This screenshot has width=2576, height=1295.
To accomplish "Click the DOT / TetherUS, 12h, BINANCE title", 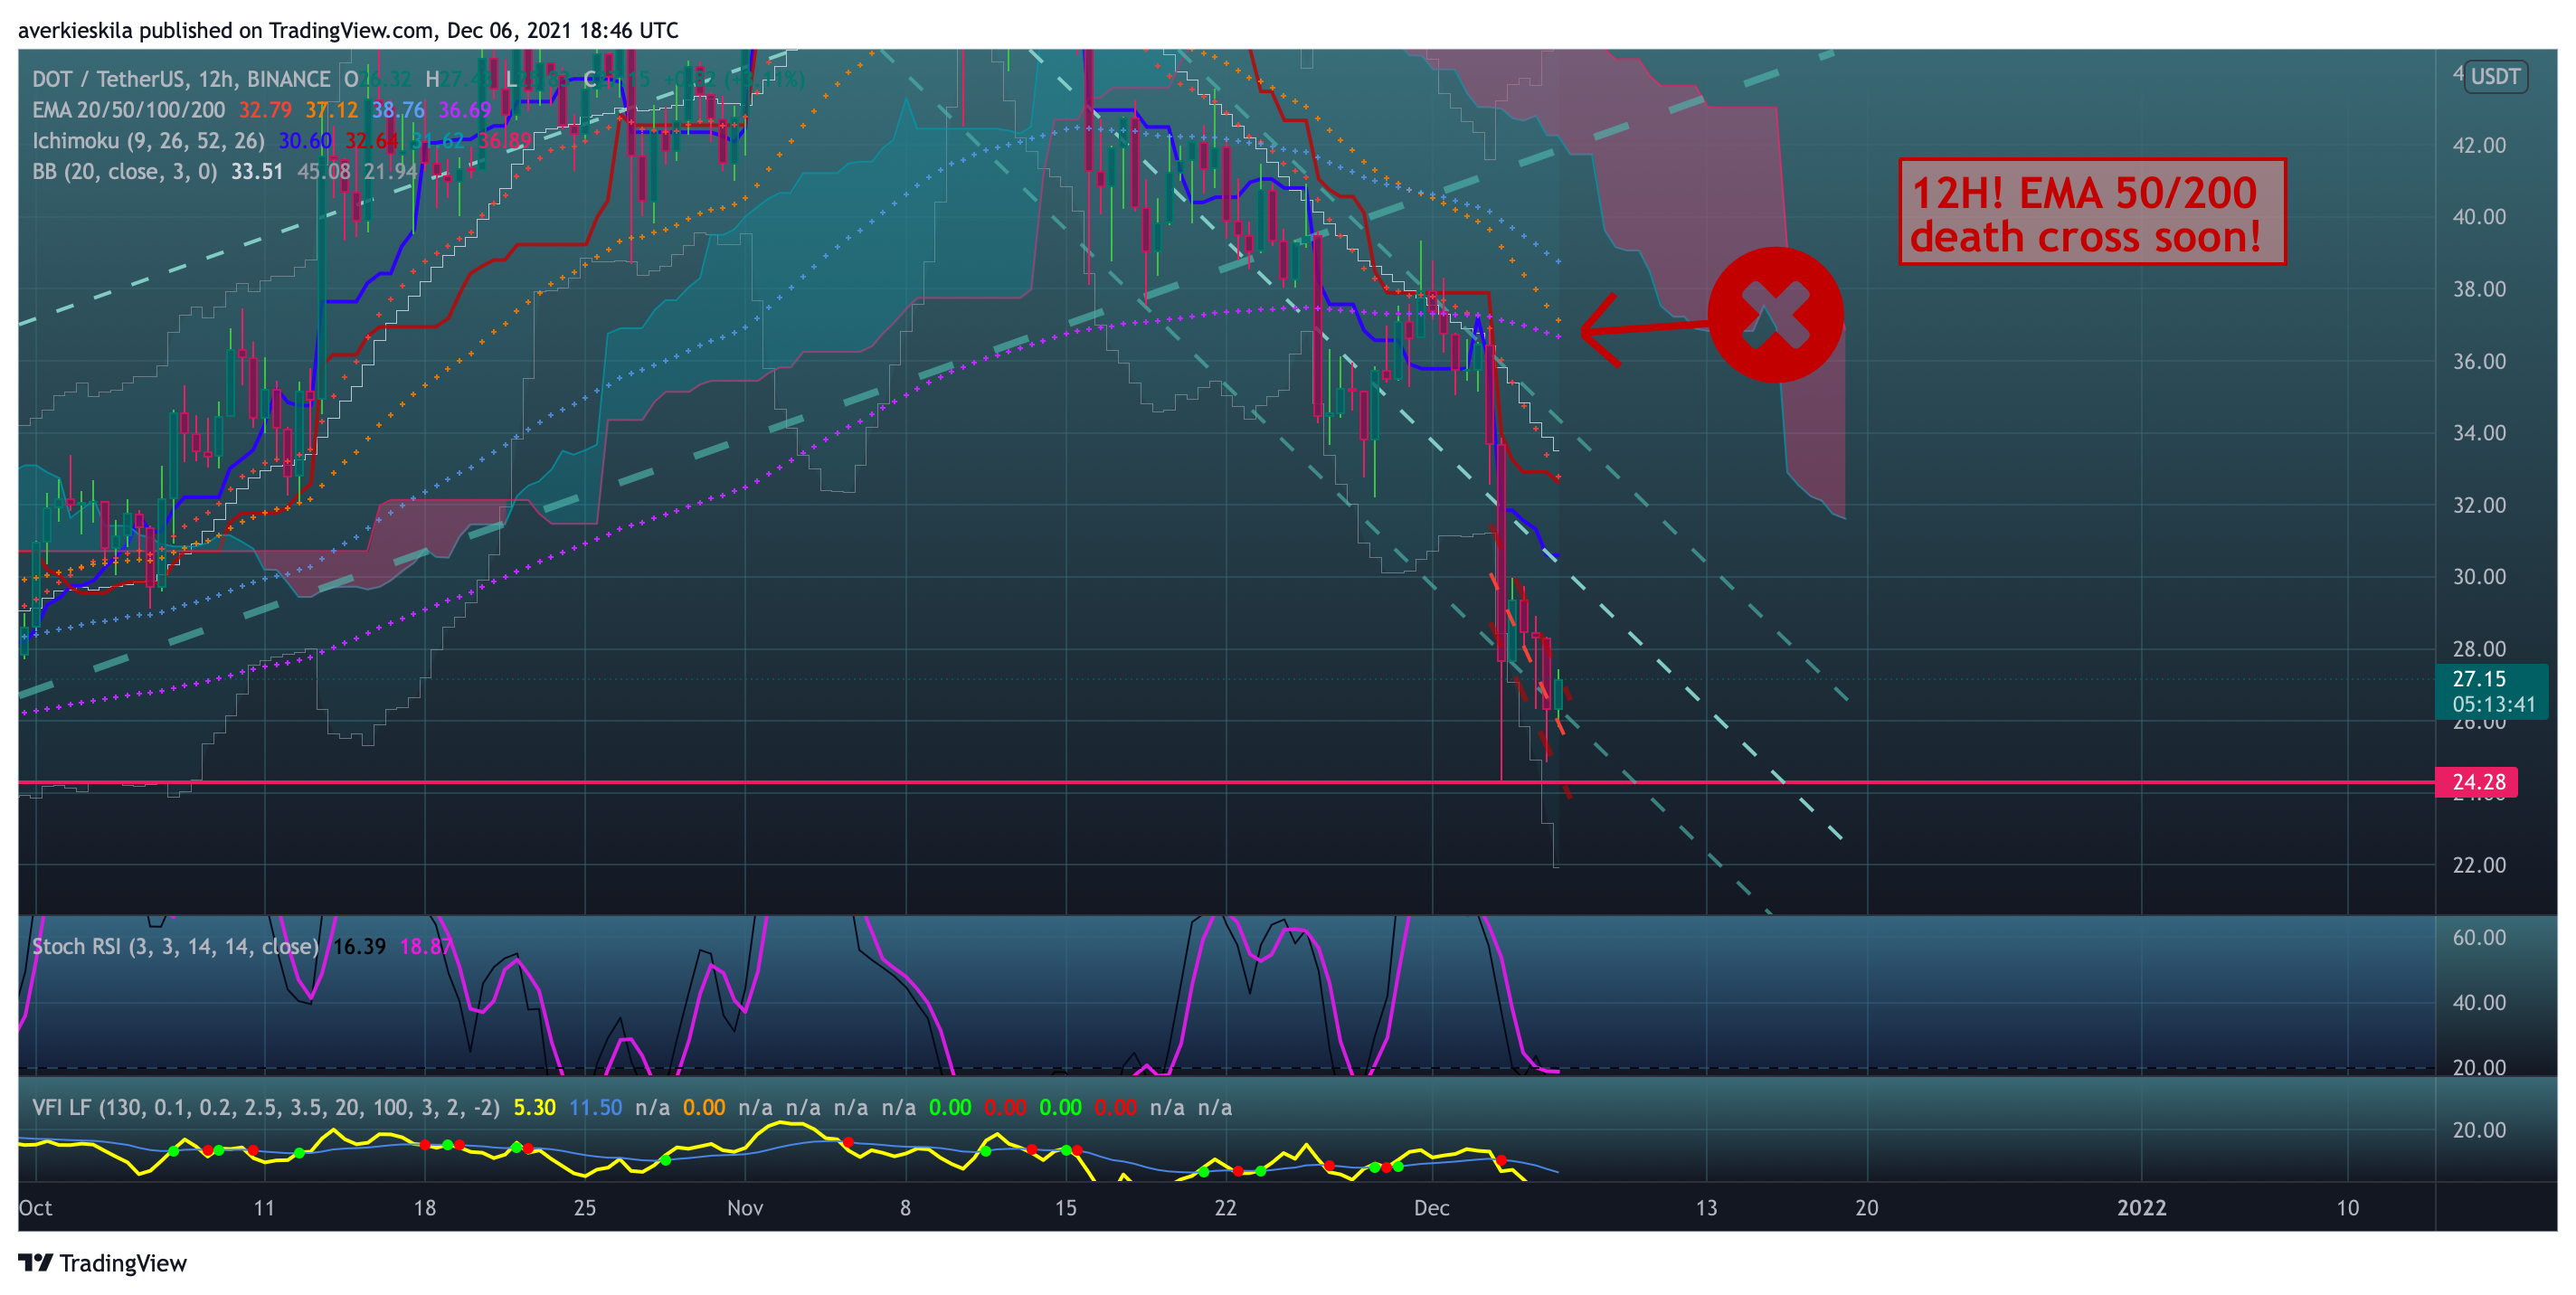I will [x=181, y=79].
